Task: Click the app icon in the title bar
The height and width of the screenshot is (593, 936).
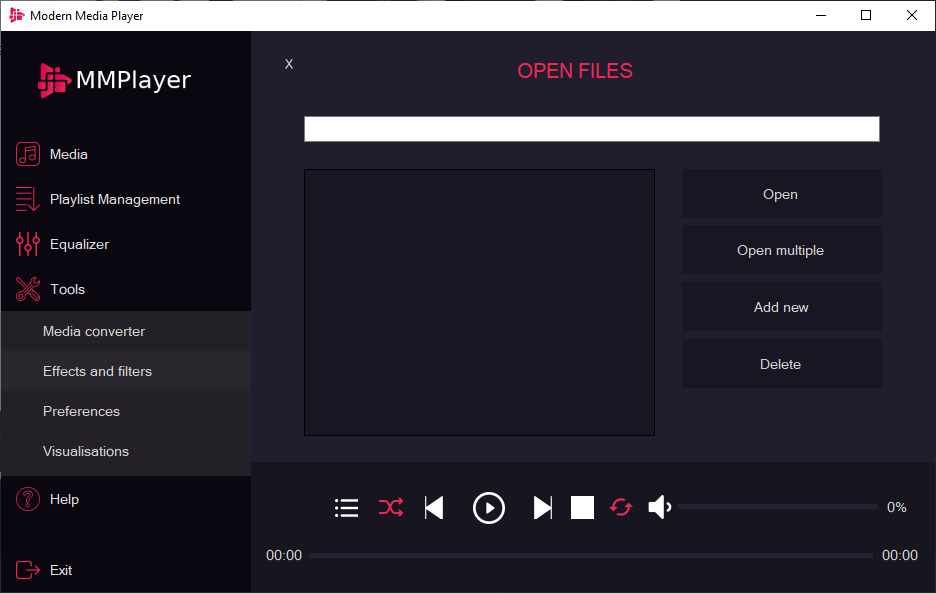Action: pyautogui.click(x=17, y=16)
